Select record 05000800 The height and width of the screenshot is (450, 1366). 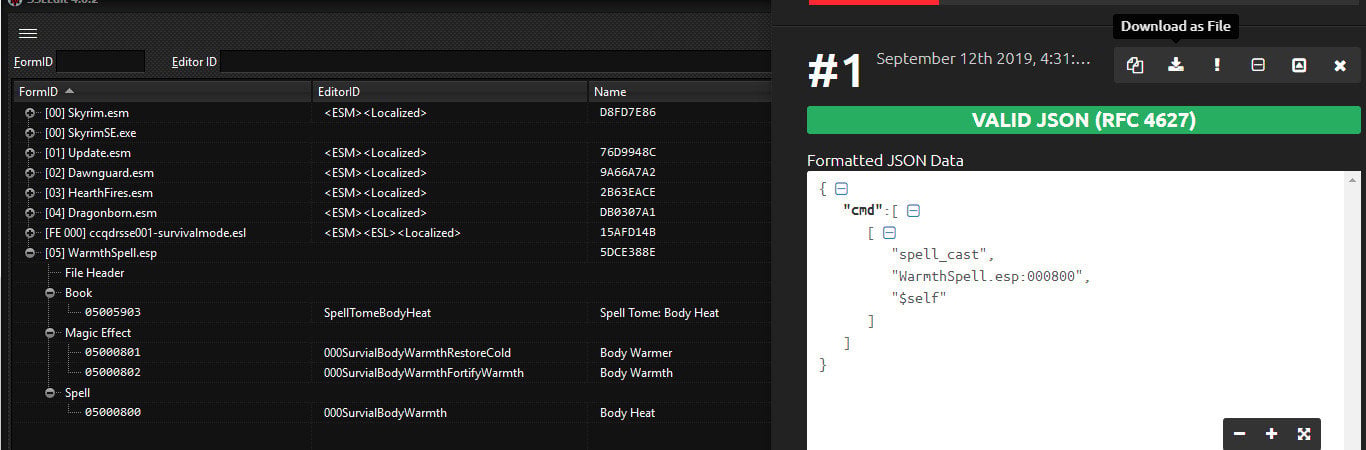[x=113, y=413]
